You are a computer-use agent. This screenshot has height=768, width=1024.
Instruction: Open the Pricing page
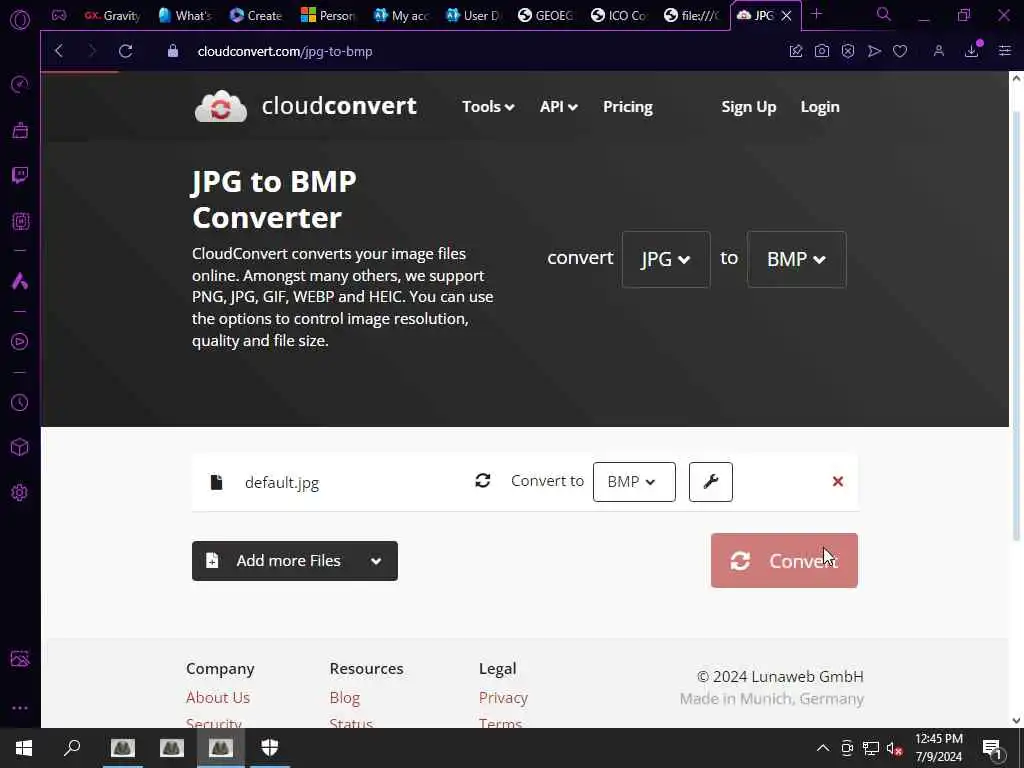tap(628, 106)
